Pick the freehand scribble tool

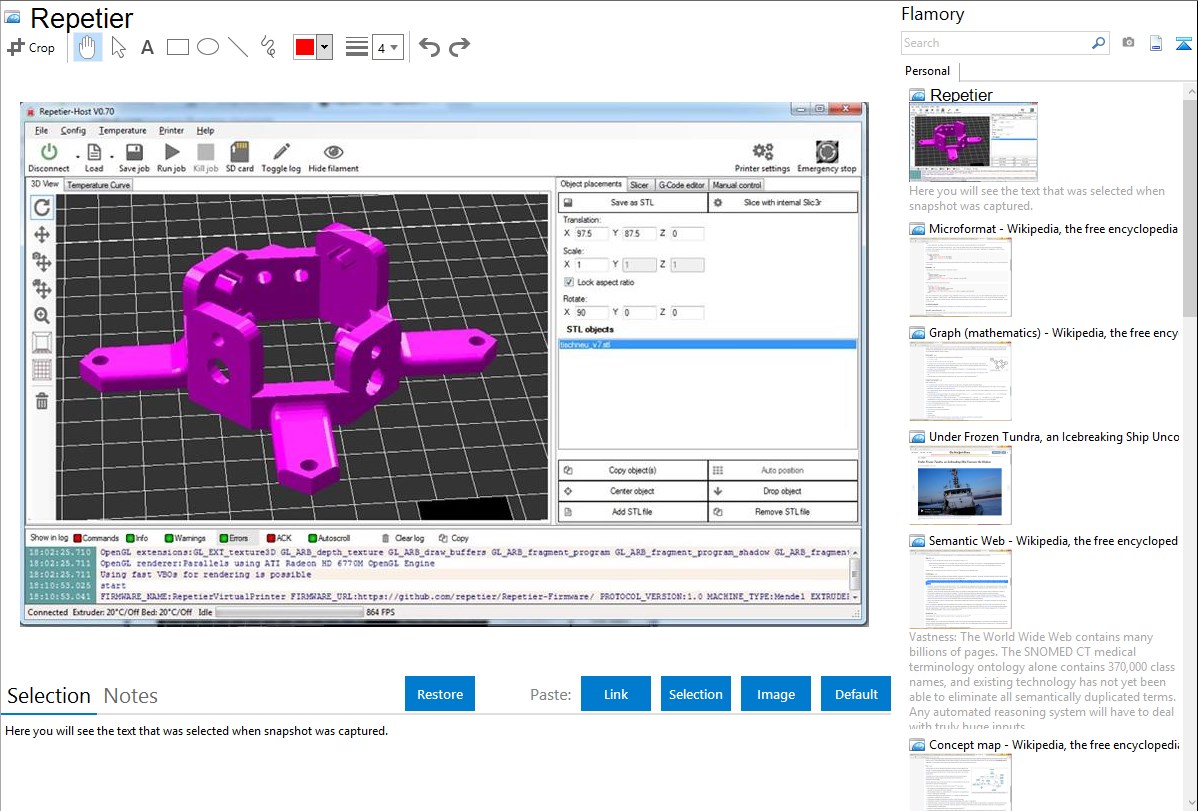point(268,47)
